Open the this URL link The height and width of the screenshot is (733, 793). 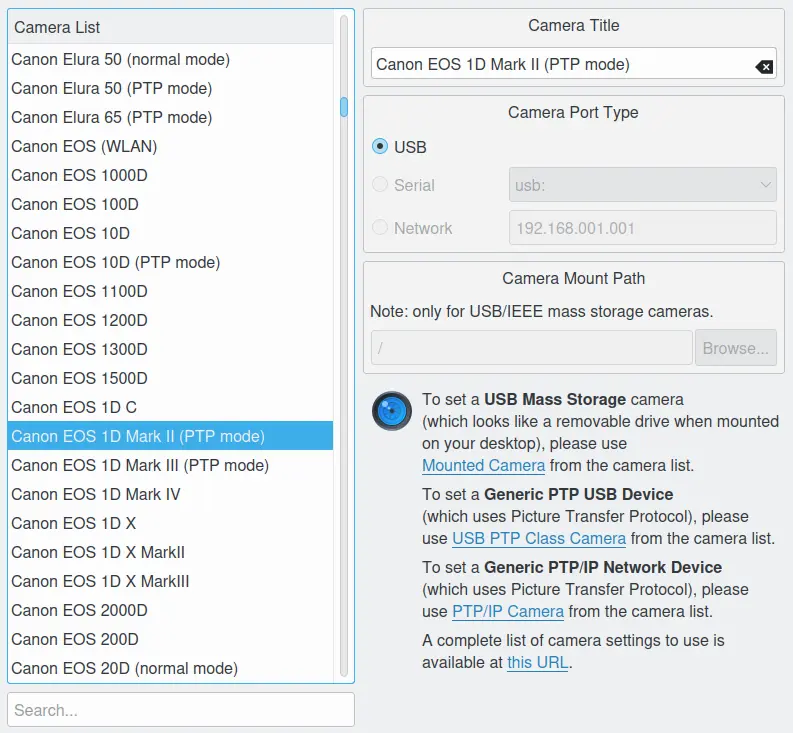pos(538,662)
